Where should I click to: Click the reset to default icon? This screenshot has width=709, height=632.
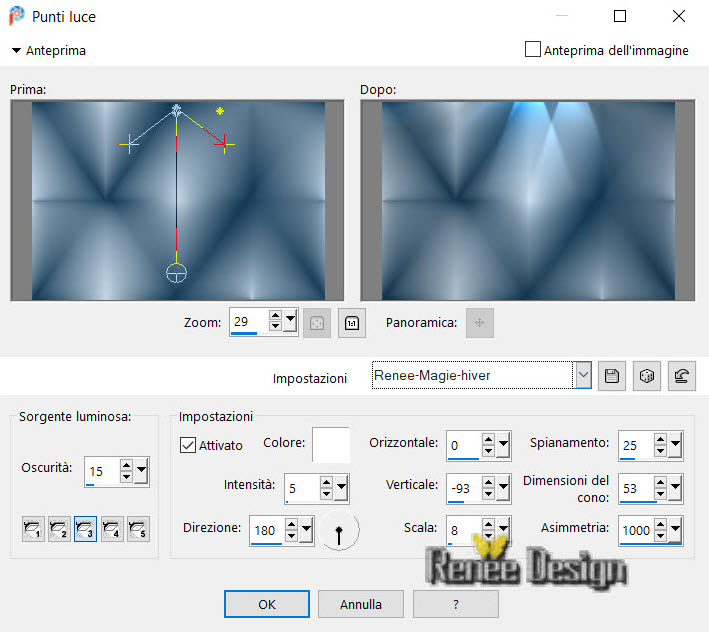[681, 376]
